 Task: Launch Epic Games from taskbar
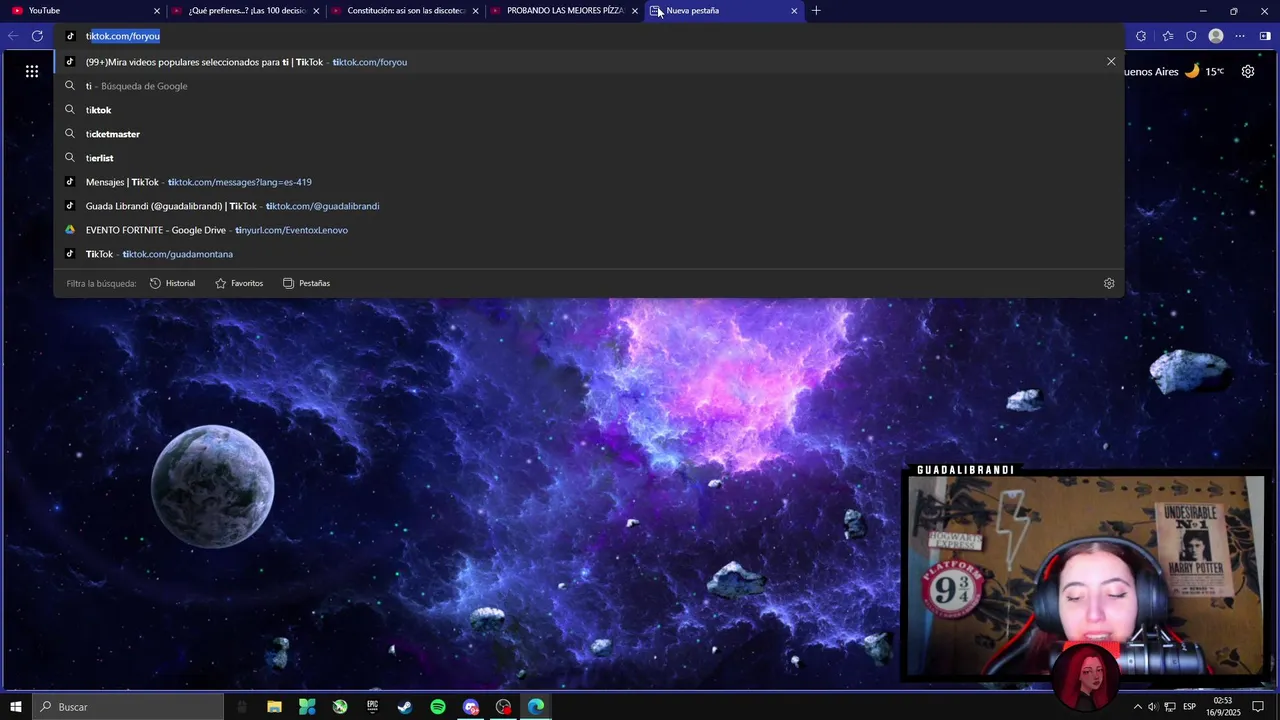373,707
